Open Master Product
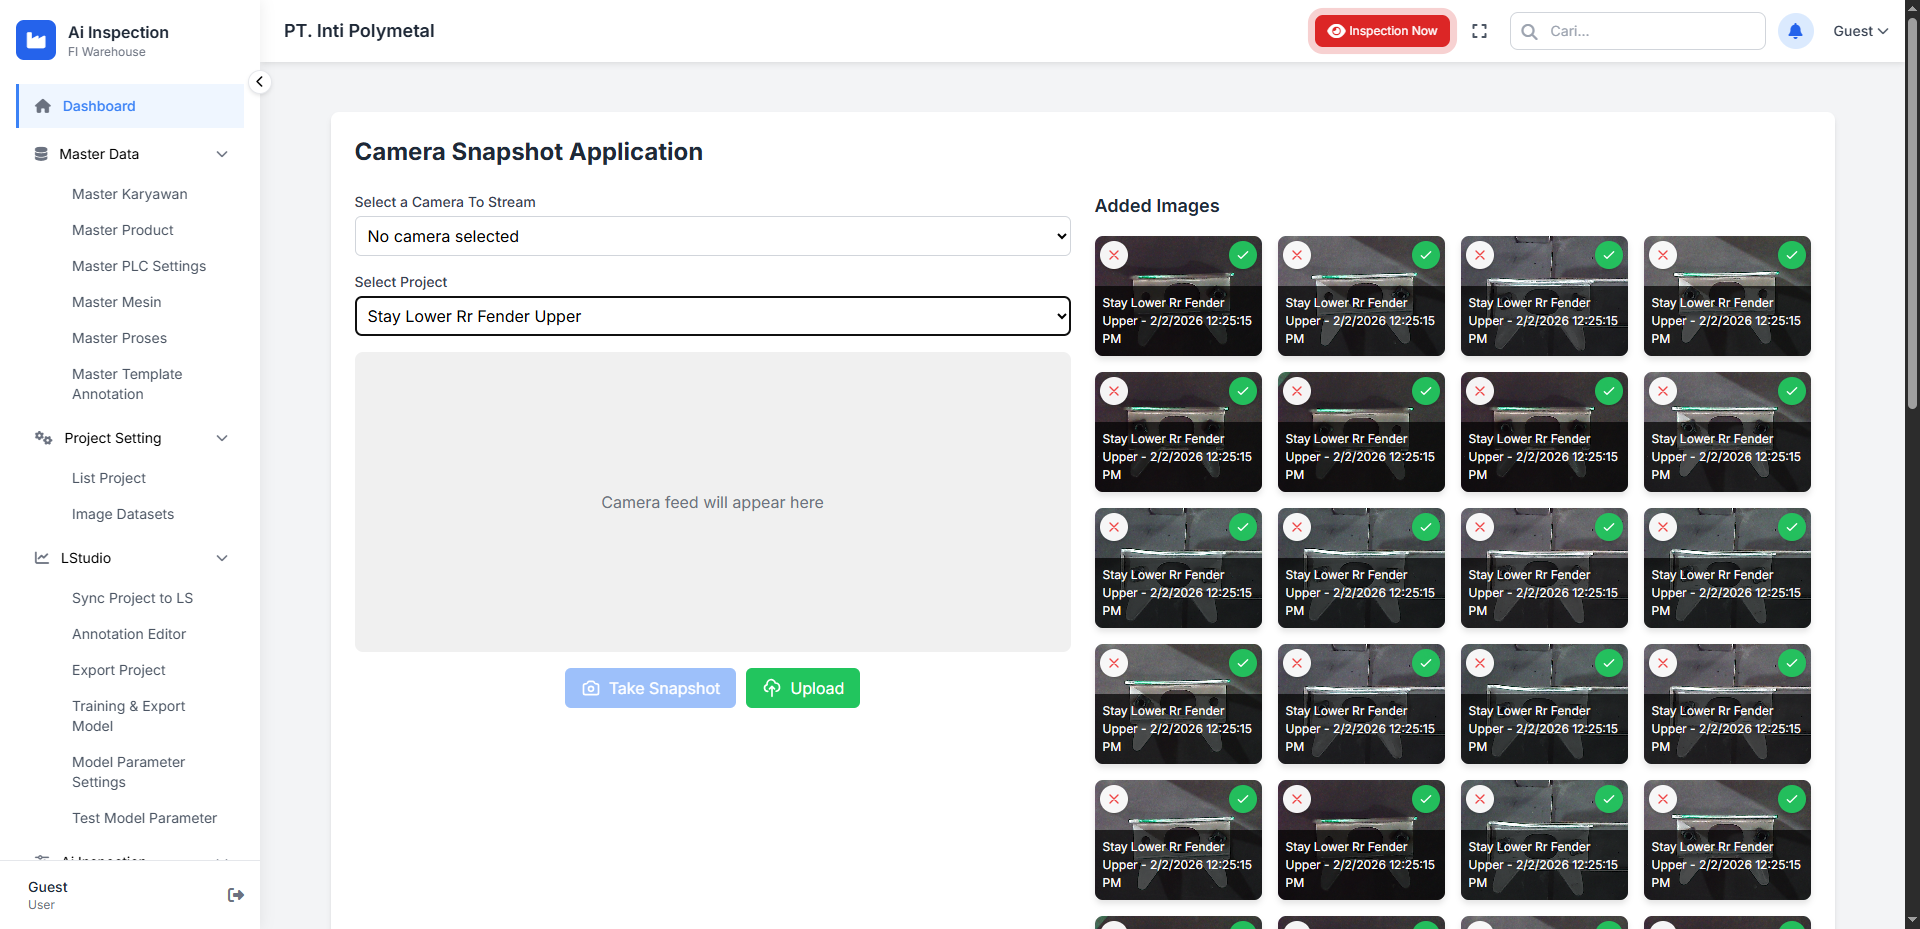Screen dimensions: 1920x929 tap(123, 230)
